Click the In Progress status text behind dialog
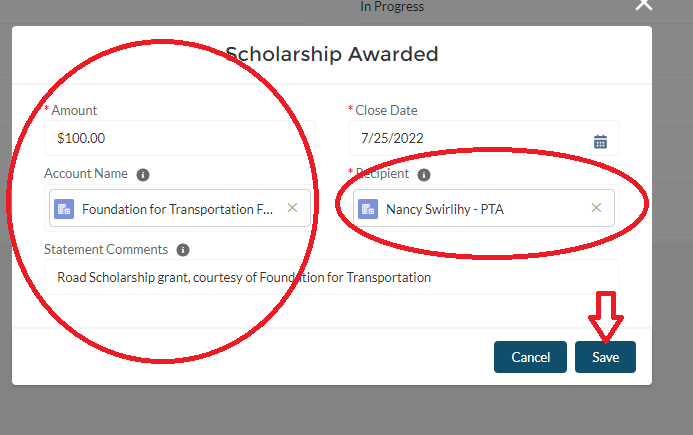The image size is (693, 435). point(391,7)
